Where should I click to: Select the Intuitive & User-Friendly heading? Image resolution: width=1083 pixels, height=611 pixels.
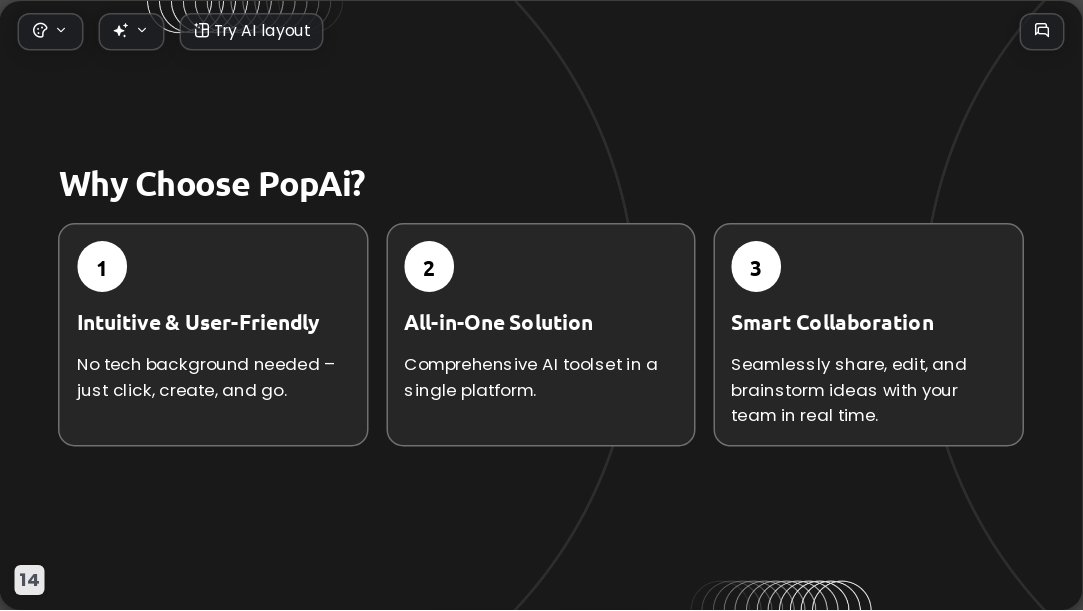(x=198, y=322)
